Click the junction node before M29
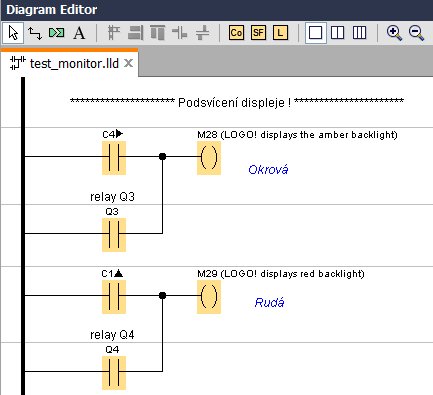This screenshot has height=395, width=433. coord(162,295)
